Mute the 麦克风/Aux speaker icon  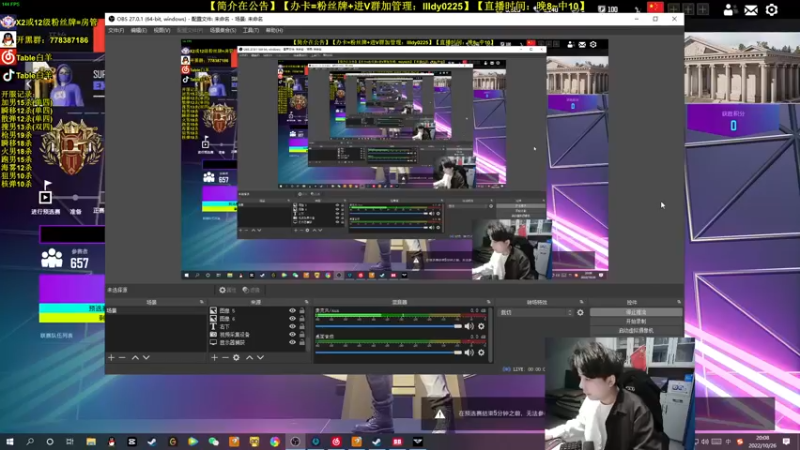pyautogui.click(x=469, y=327)
